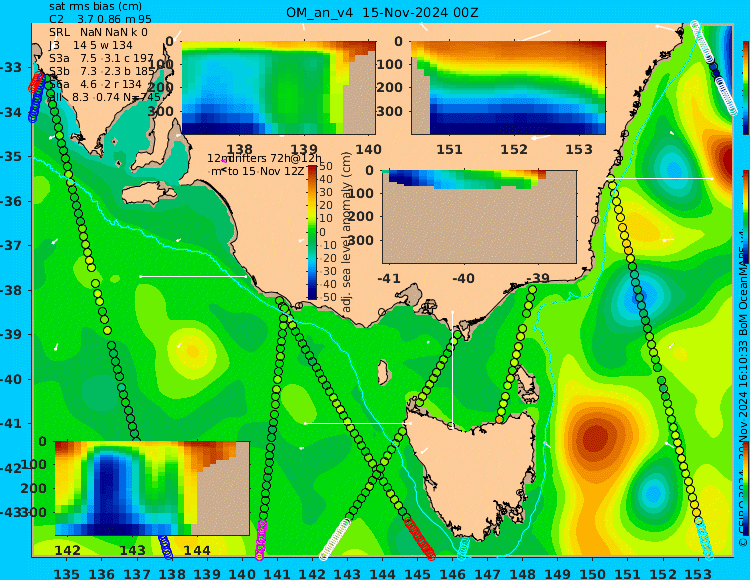Click latitude axis label -35

tap(11, 156)
